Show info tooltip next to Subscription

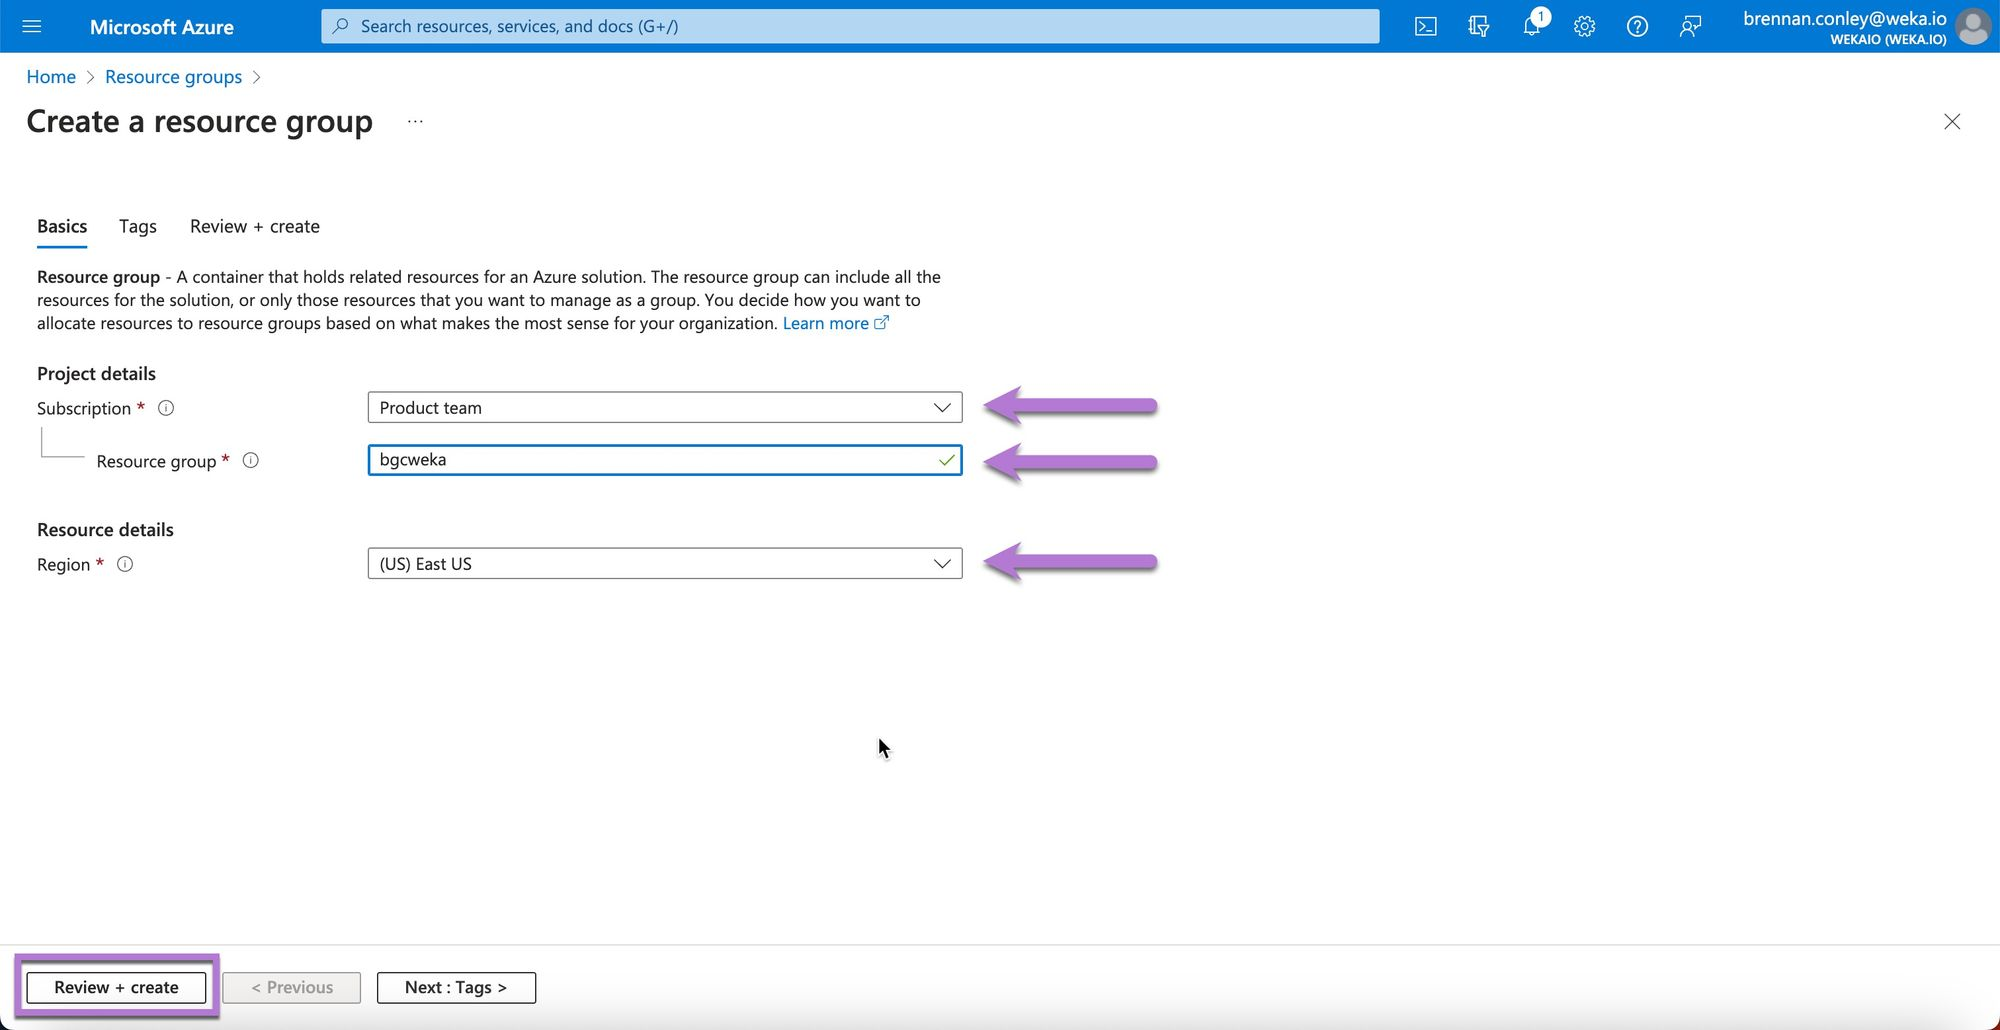pos(166,408)
